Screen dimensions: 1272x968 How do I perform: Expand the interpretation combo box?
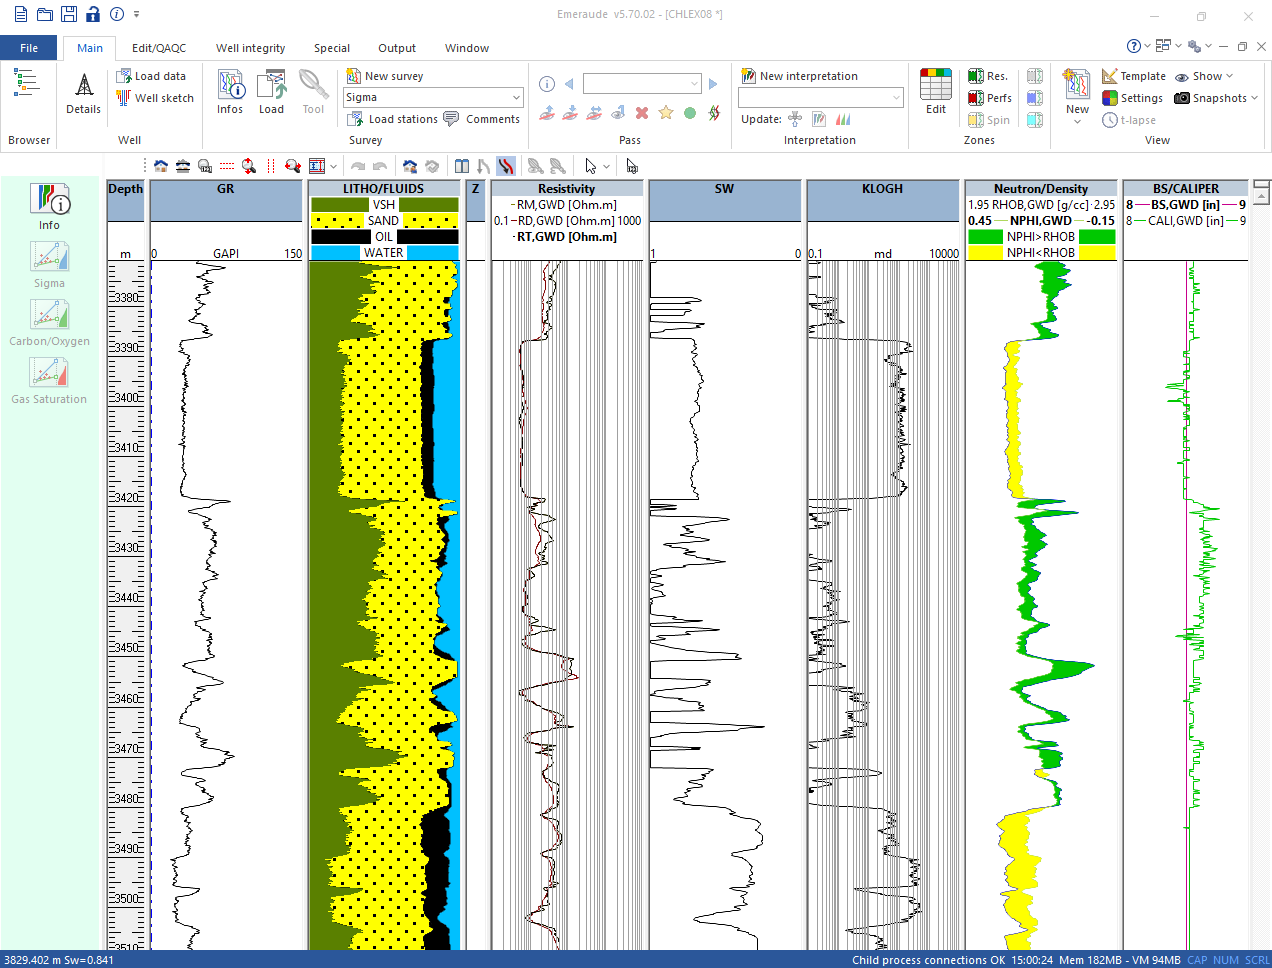click(896, 97)
